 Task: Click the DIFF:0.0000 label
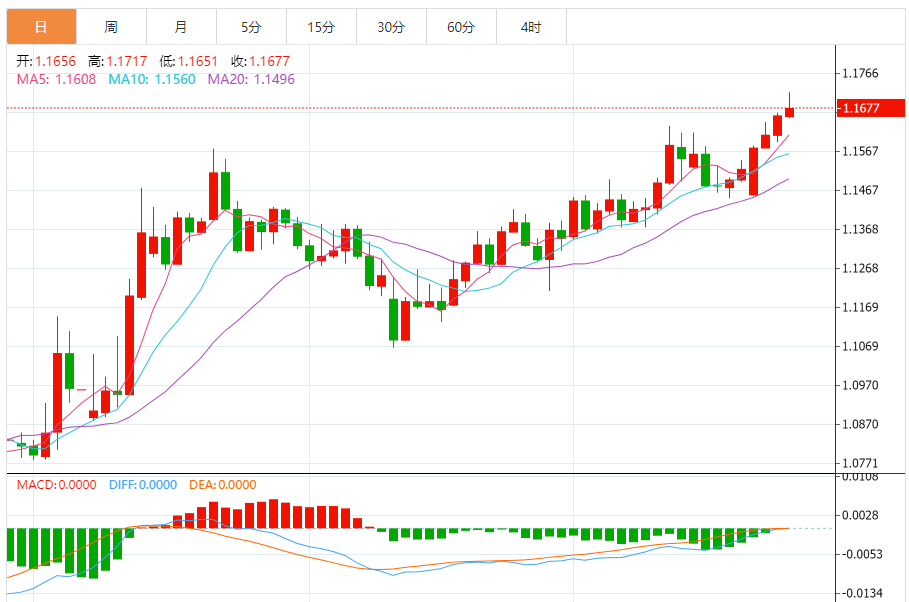point(143,485)
